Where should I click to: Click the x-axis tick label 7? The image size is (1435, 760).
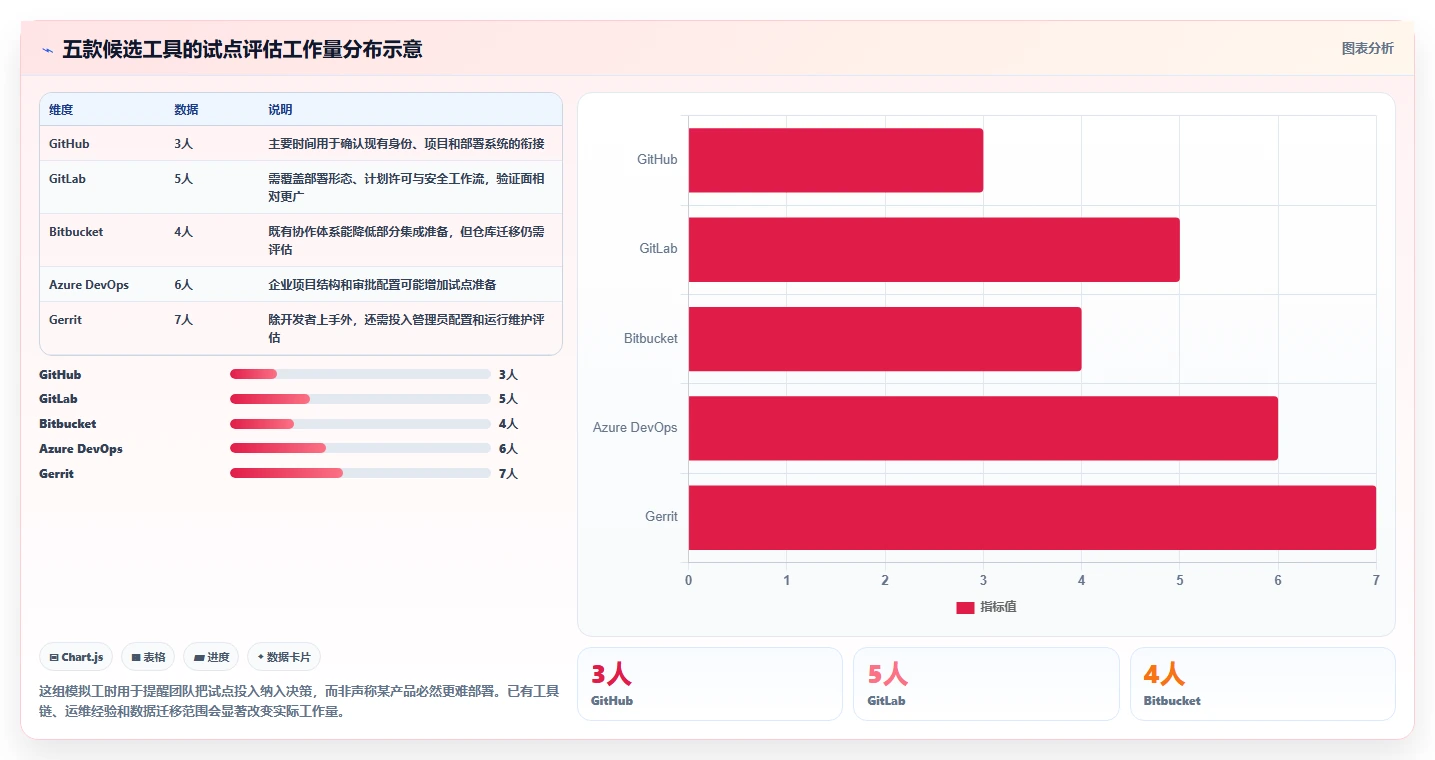point(1376,580)
